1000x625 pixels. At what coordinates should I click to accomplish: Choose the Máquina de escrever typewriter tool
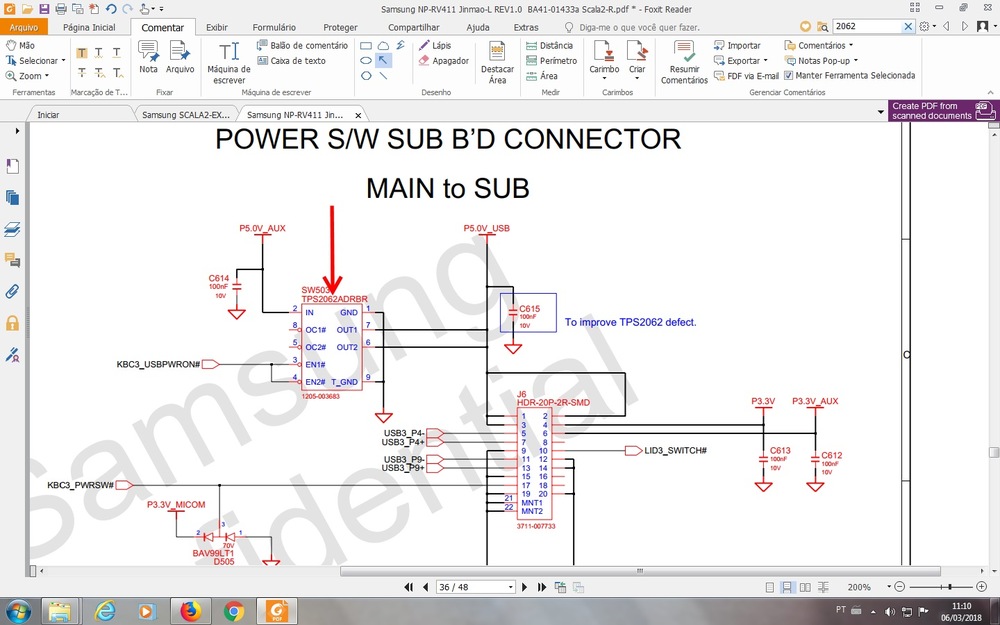(x=229, y=62)
